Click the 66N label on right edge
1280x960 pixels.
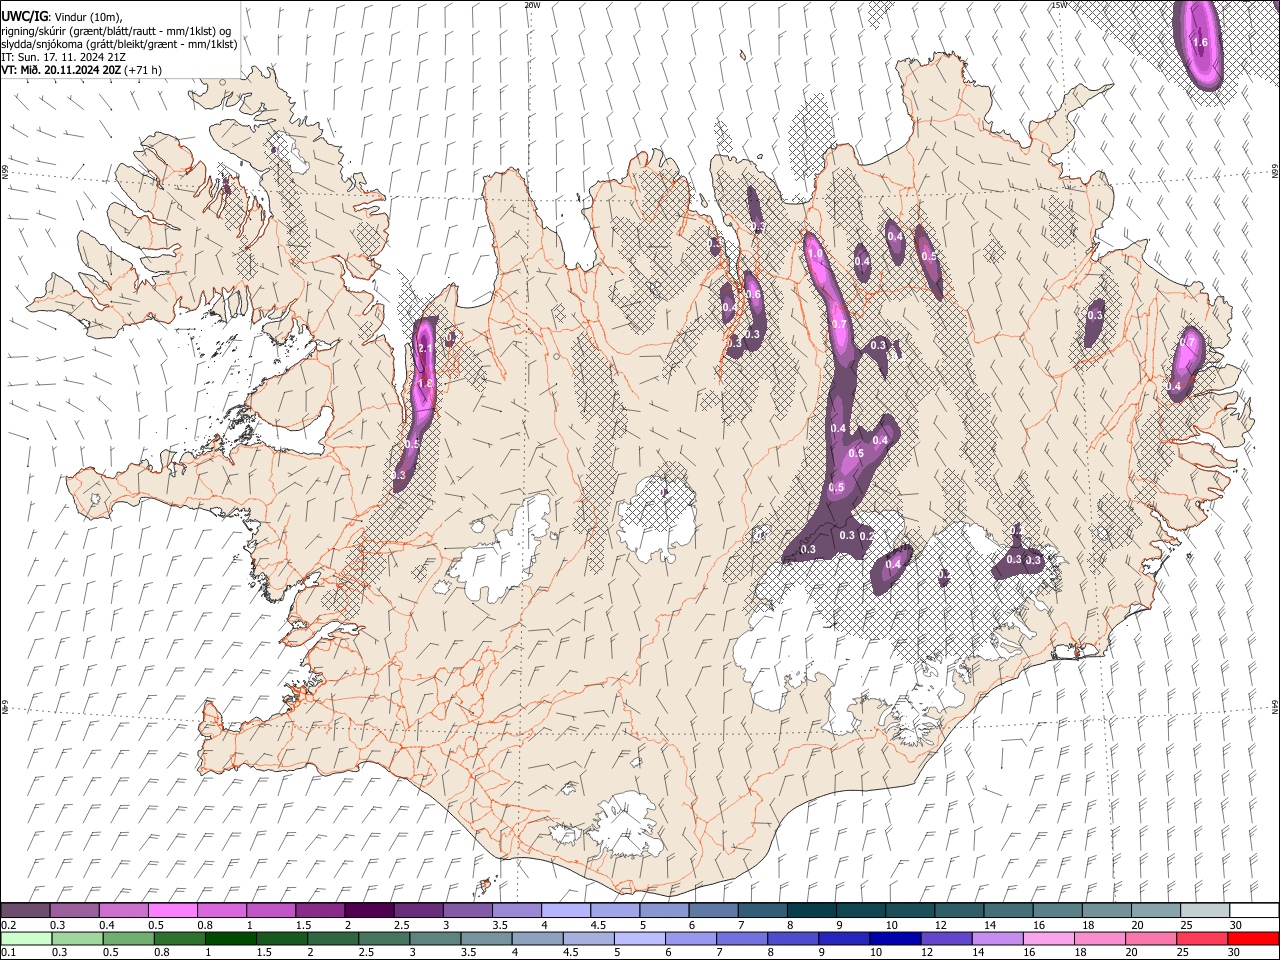[1275, 170]
